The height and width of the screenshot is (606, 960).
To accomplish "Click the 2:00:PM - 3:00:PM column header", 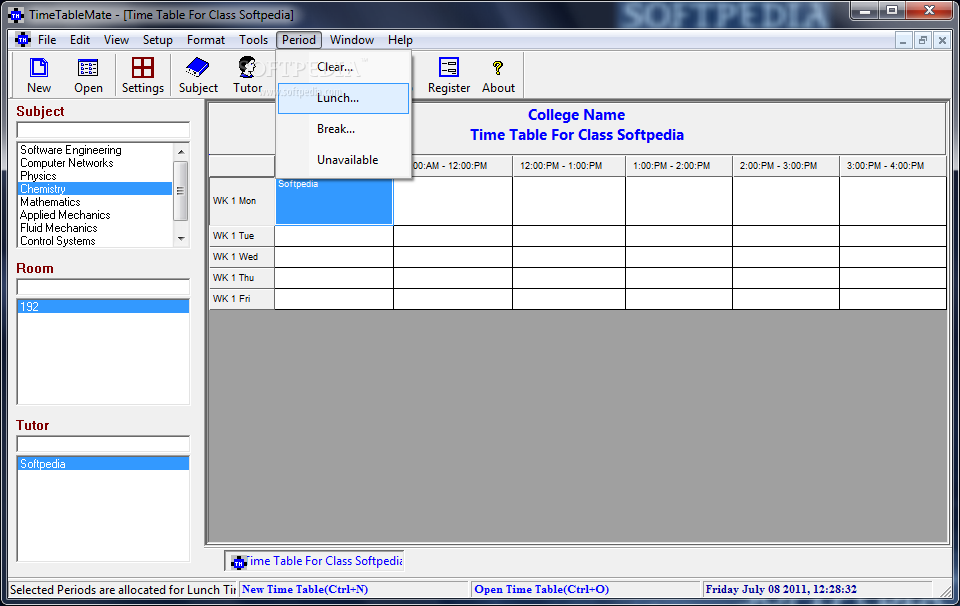I will 786,166.
